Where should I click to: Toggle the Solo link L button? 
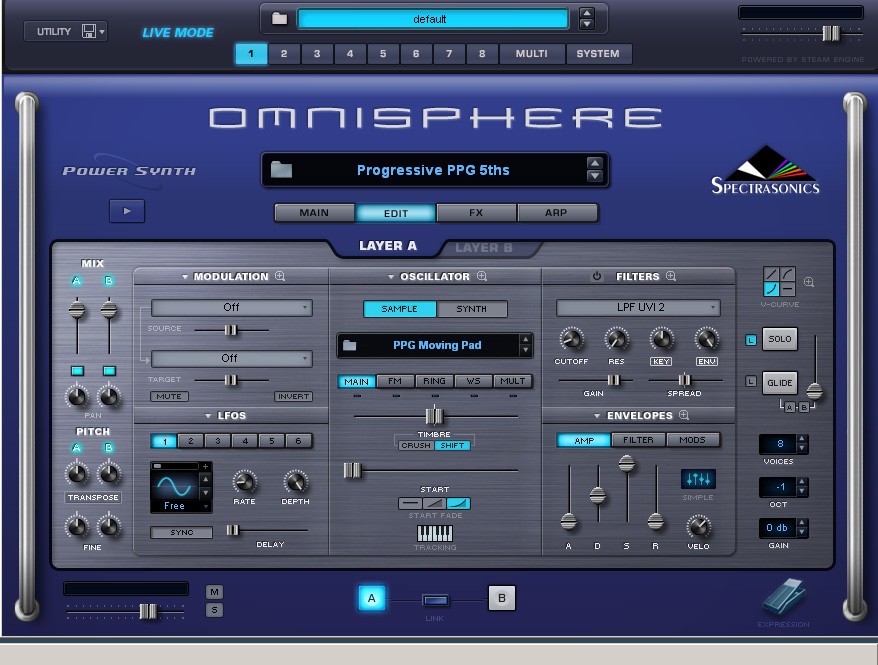pos(751,340)
